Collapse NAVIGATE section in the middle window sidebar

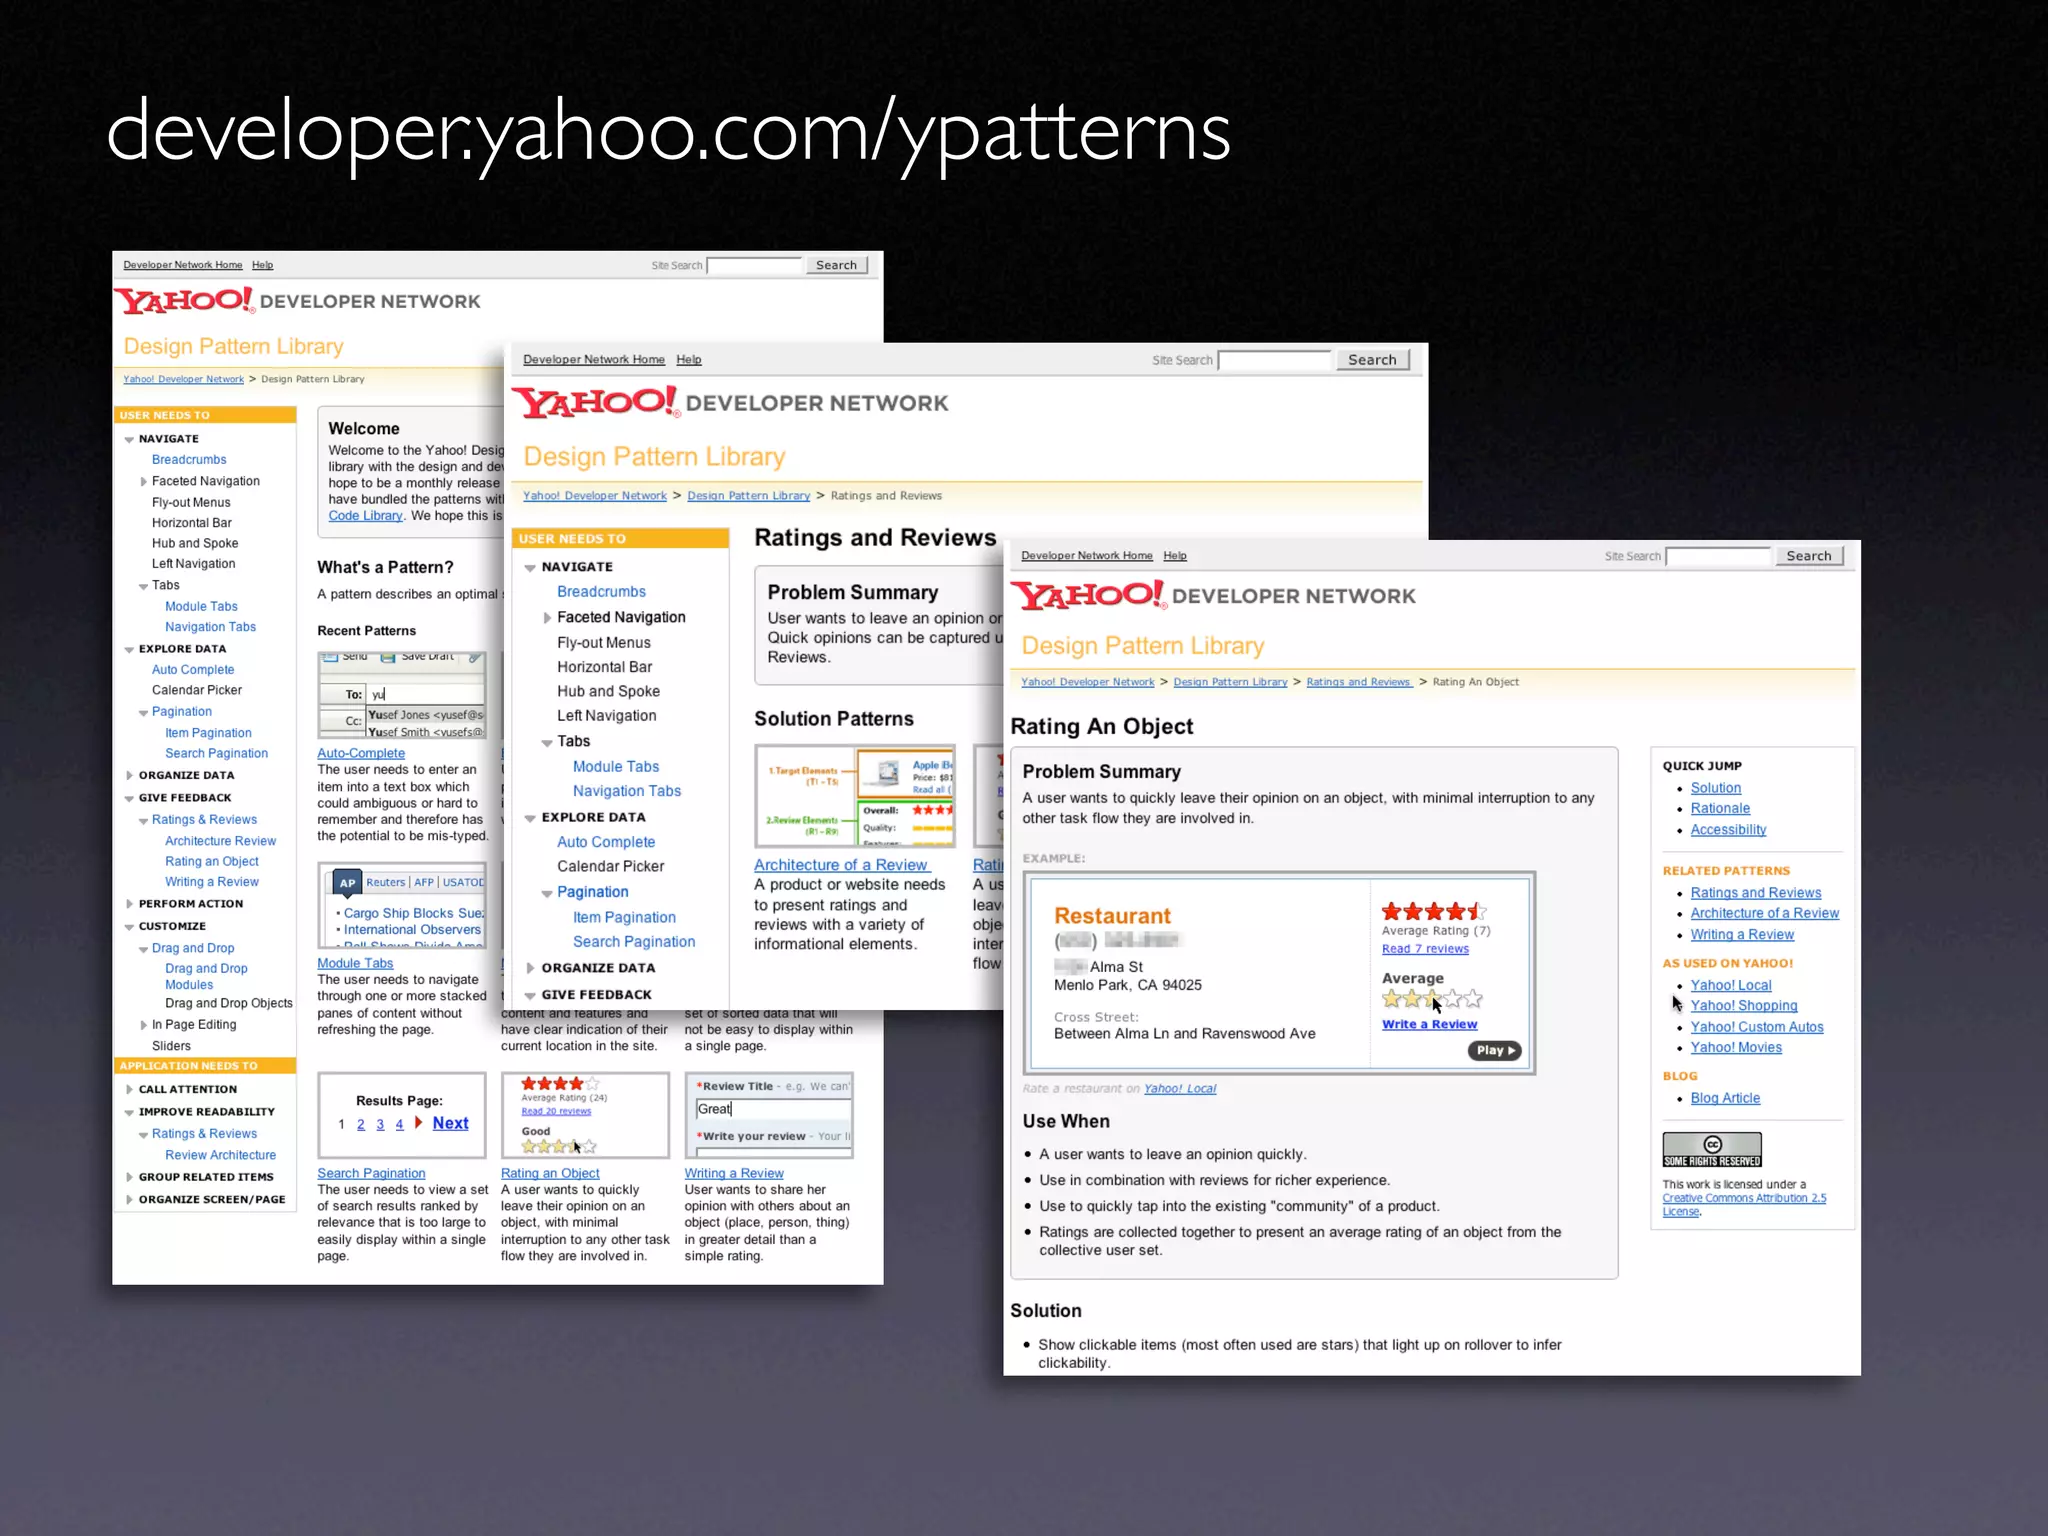pos(530,567)
